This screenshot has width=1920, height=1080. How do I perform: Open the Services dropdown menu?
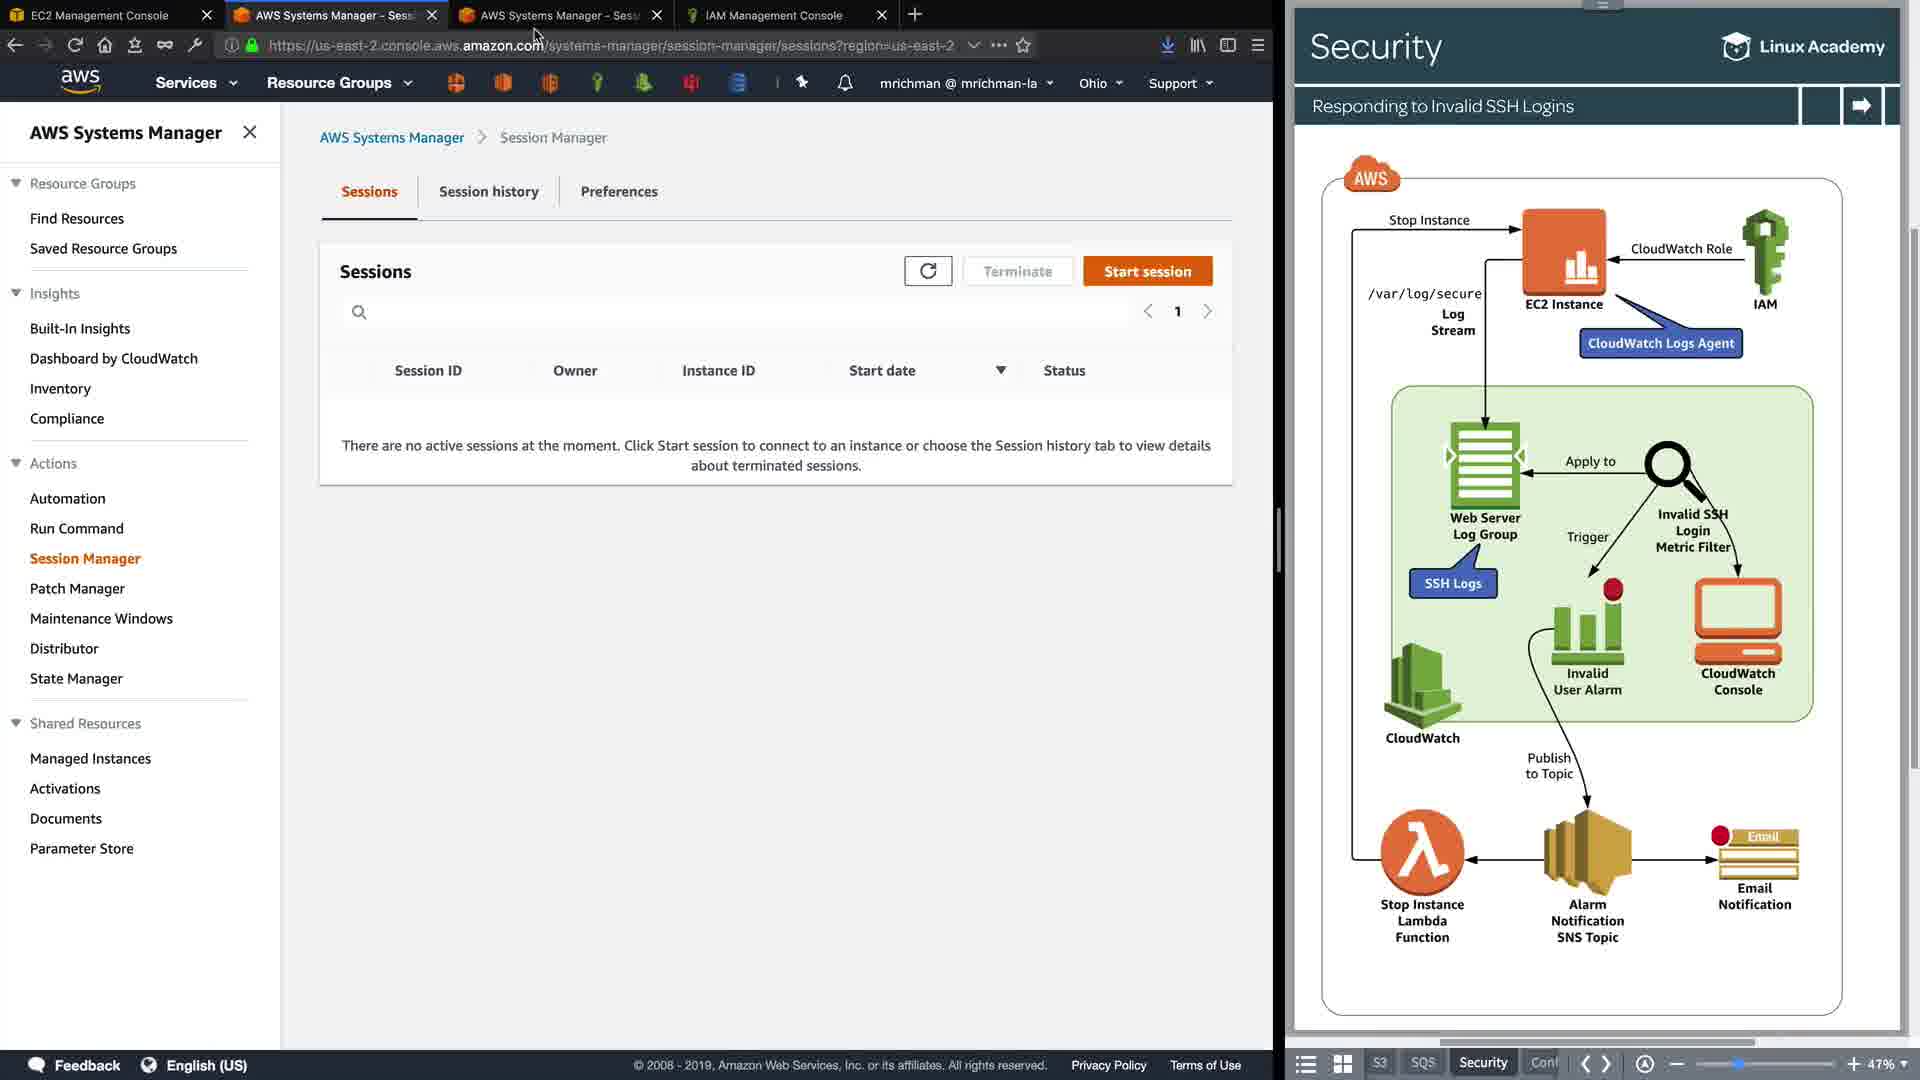pos(196,83)
